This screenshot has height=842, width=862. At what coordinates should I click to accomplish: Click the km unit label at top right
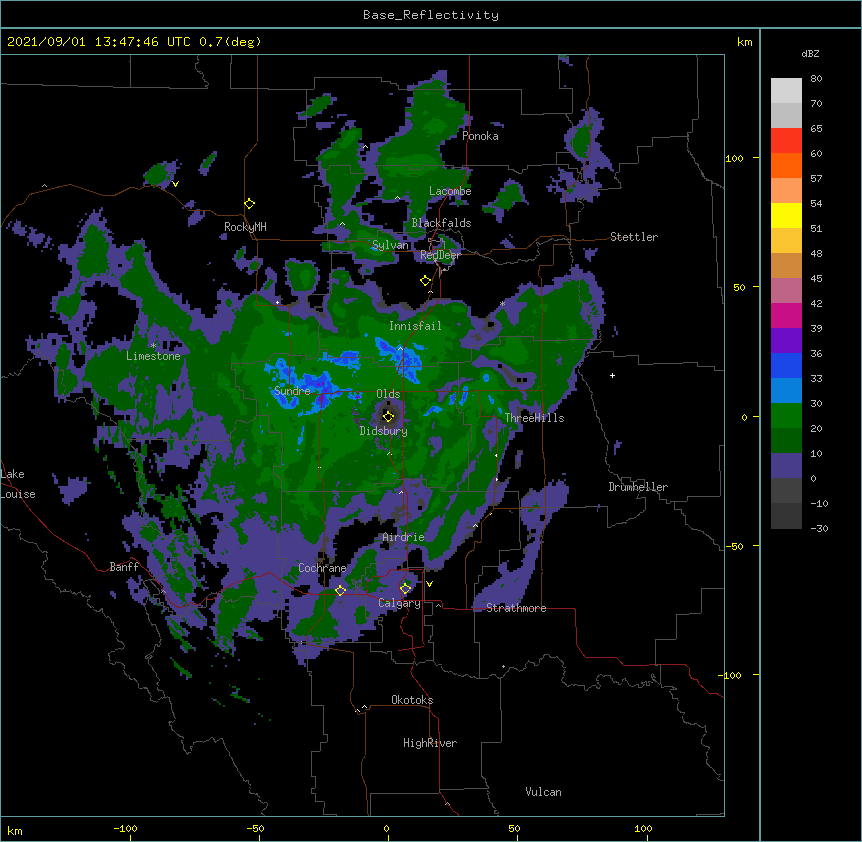pyautogui.click(x=745, y=42)
